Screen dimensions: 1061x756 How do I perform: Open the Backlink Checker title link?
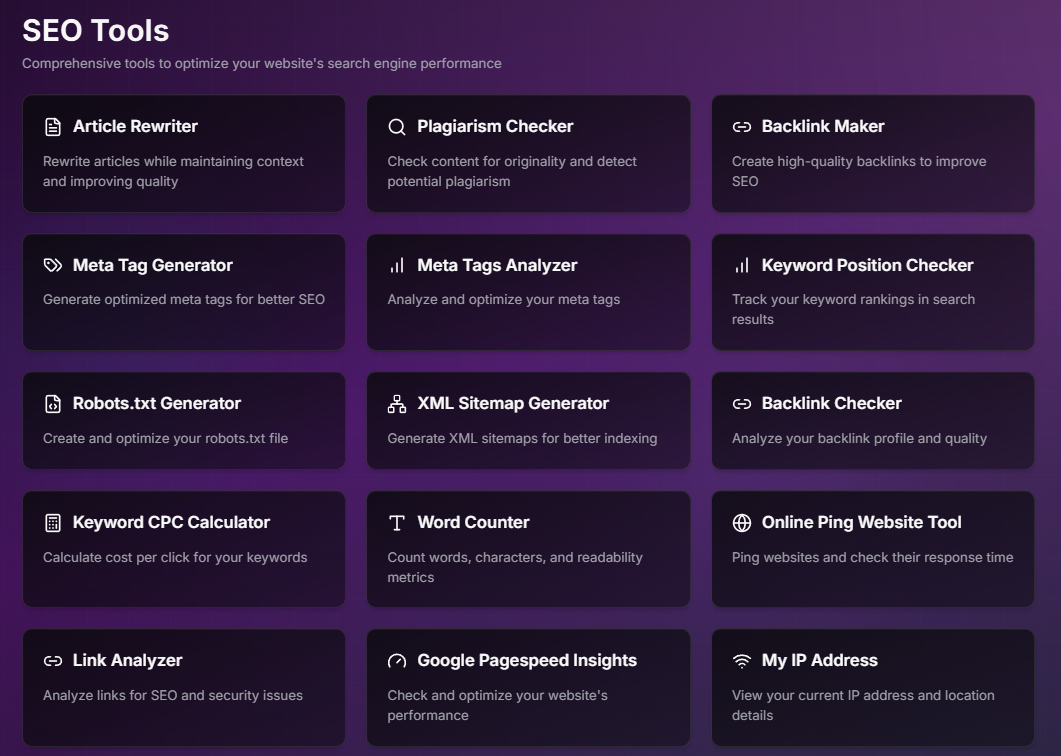coord(831,403)
